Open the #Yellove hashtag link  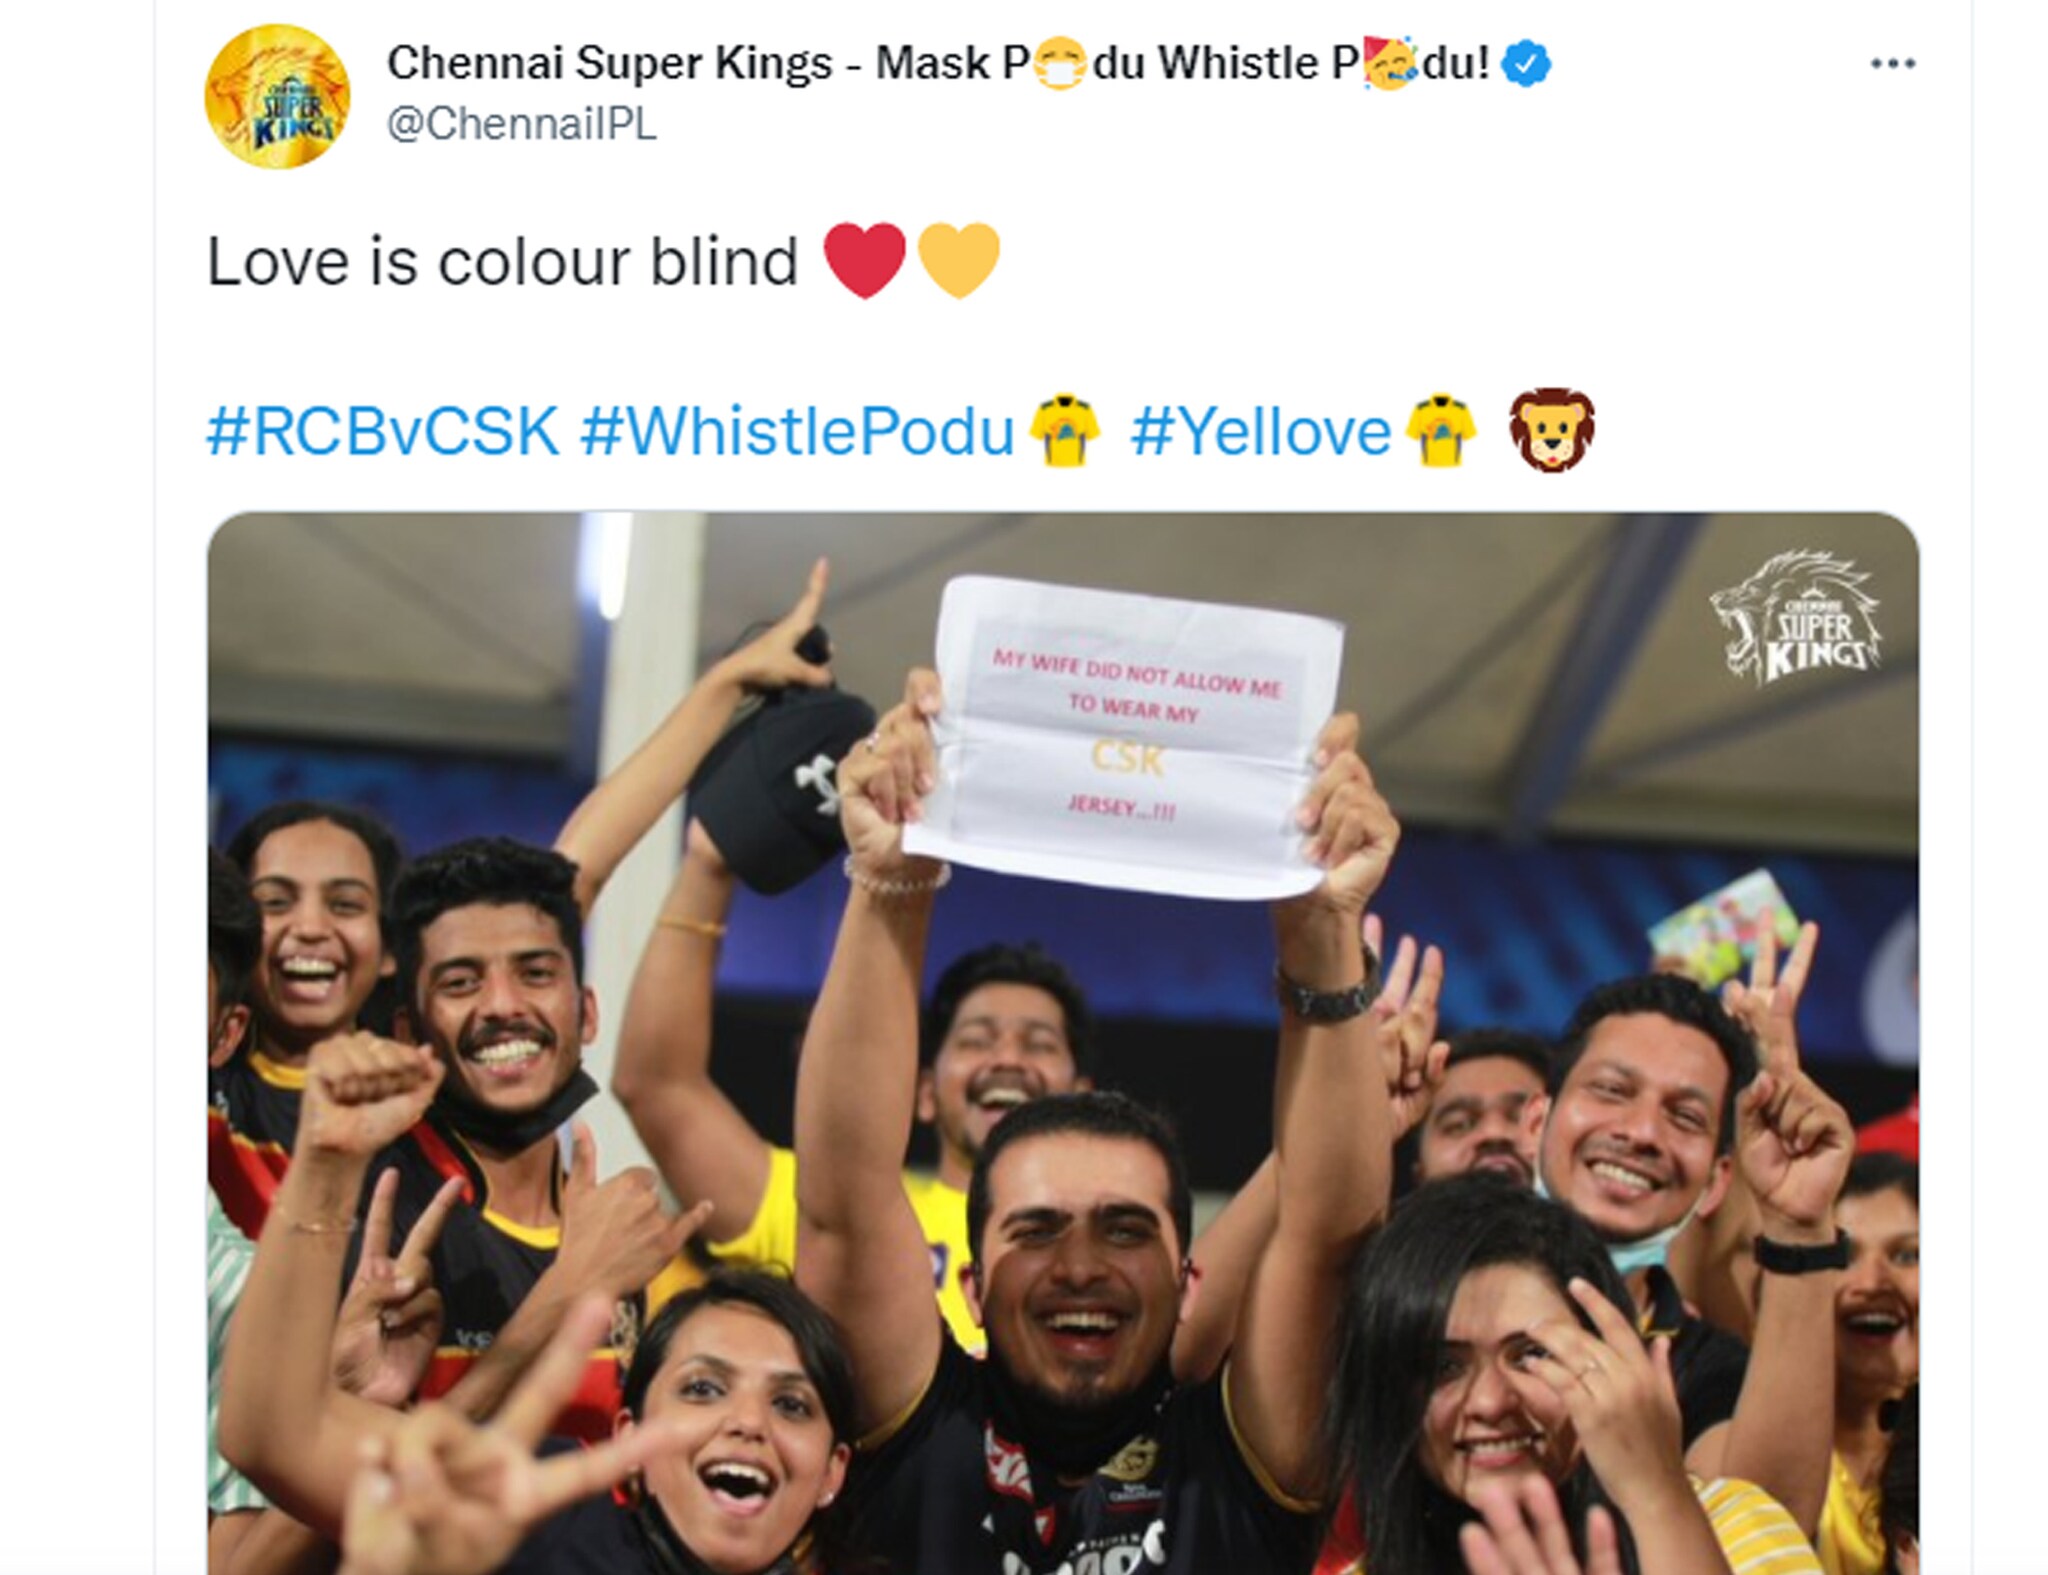click(x=1260, y=431)
